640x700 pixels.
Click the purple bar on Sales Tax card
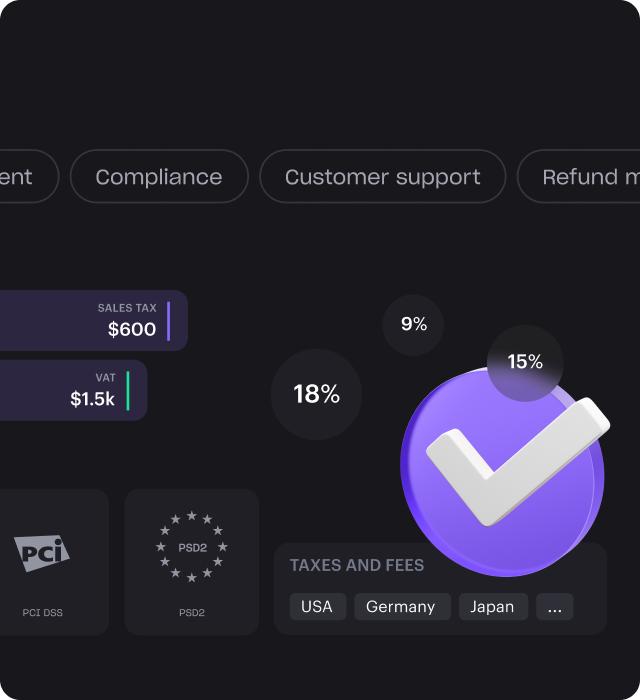168,320
